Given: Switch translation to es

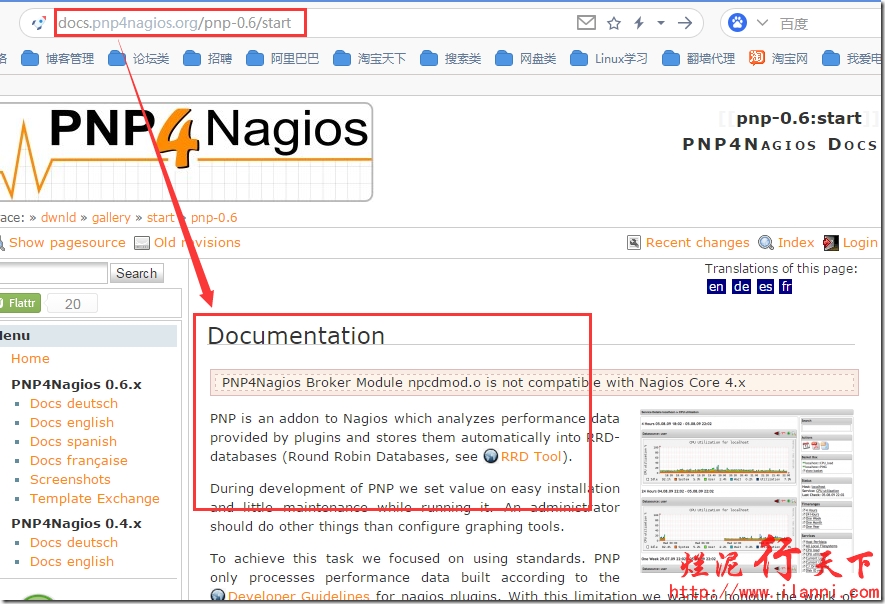Looking at the screenshot, I should 765,287.
